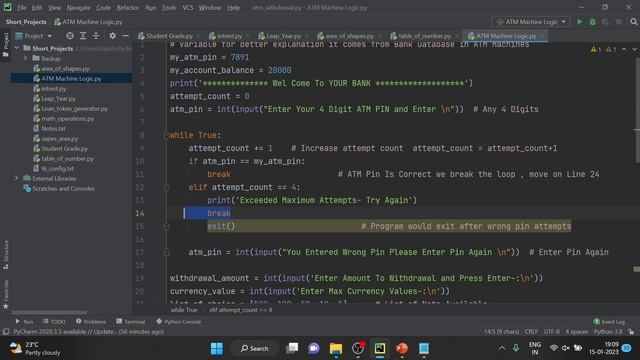Click the Short_Projects navigation bar breadcrumb

coord(26,22)
